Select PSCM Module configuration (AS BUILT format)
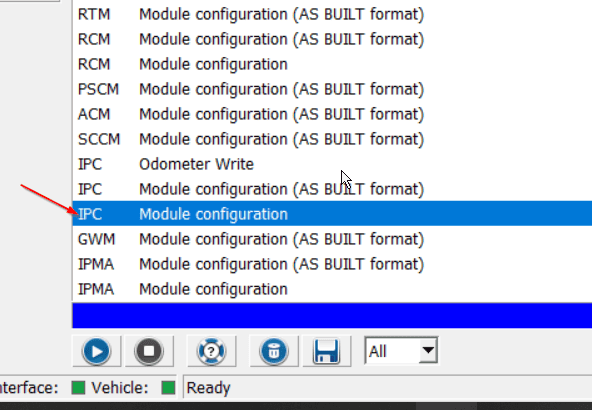Viewport: 592px width, 410px height. point(332,89)
